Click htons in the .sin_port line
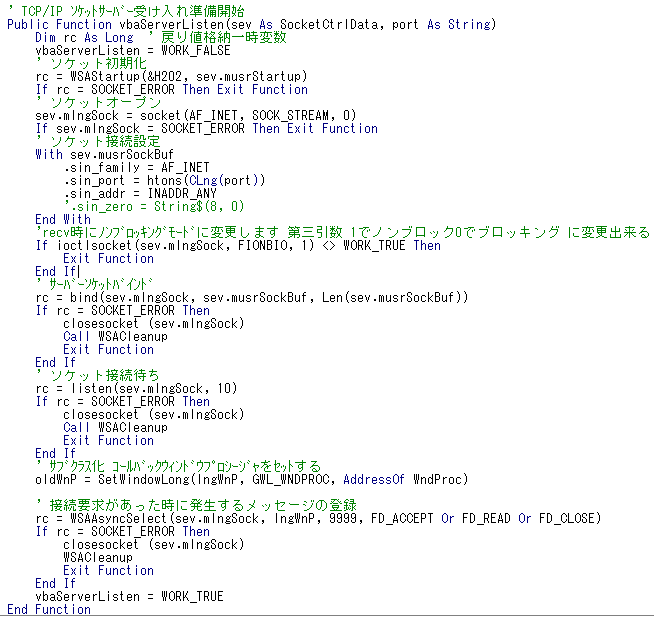The image size is (654, 618). coord(180,180)
